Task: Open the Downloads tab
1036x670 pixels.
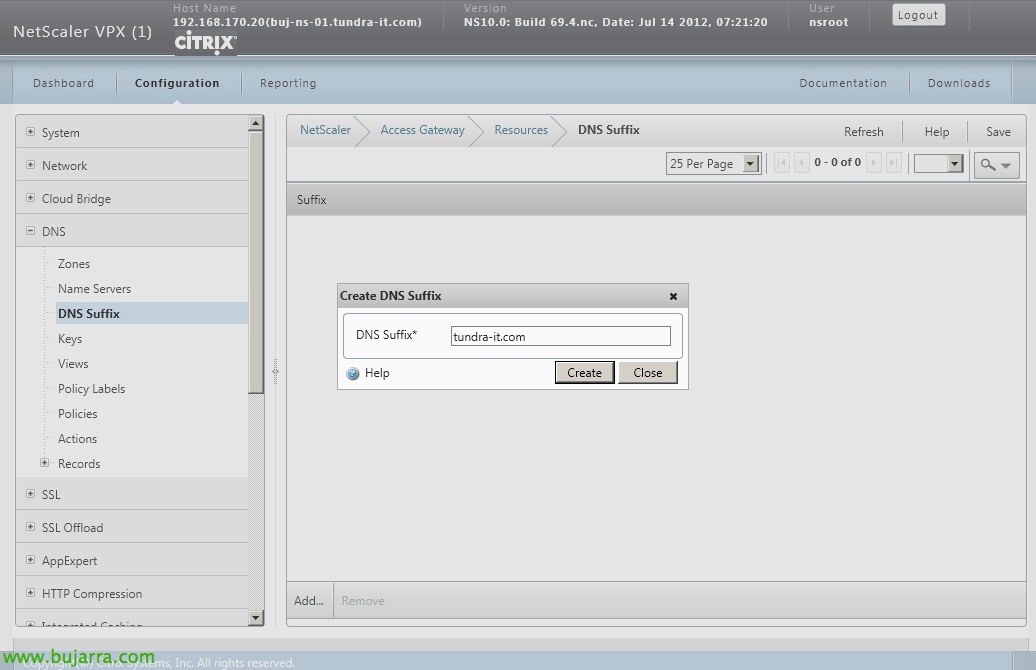Action: point(959,83)
